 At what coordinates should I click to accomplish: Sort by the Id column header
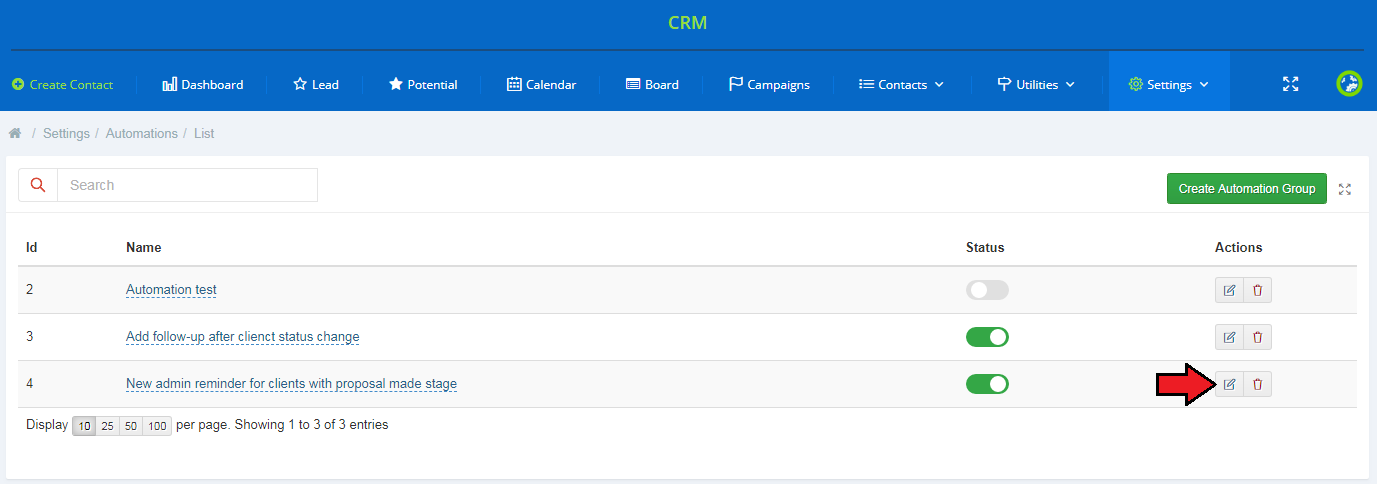32,247
